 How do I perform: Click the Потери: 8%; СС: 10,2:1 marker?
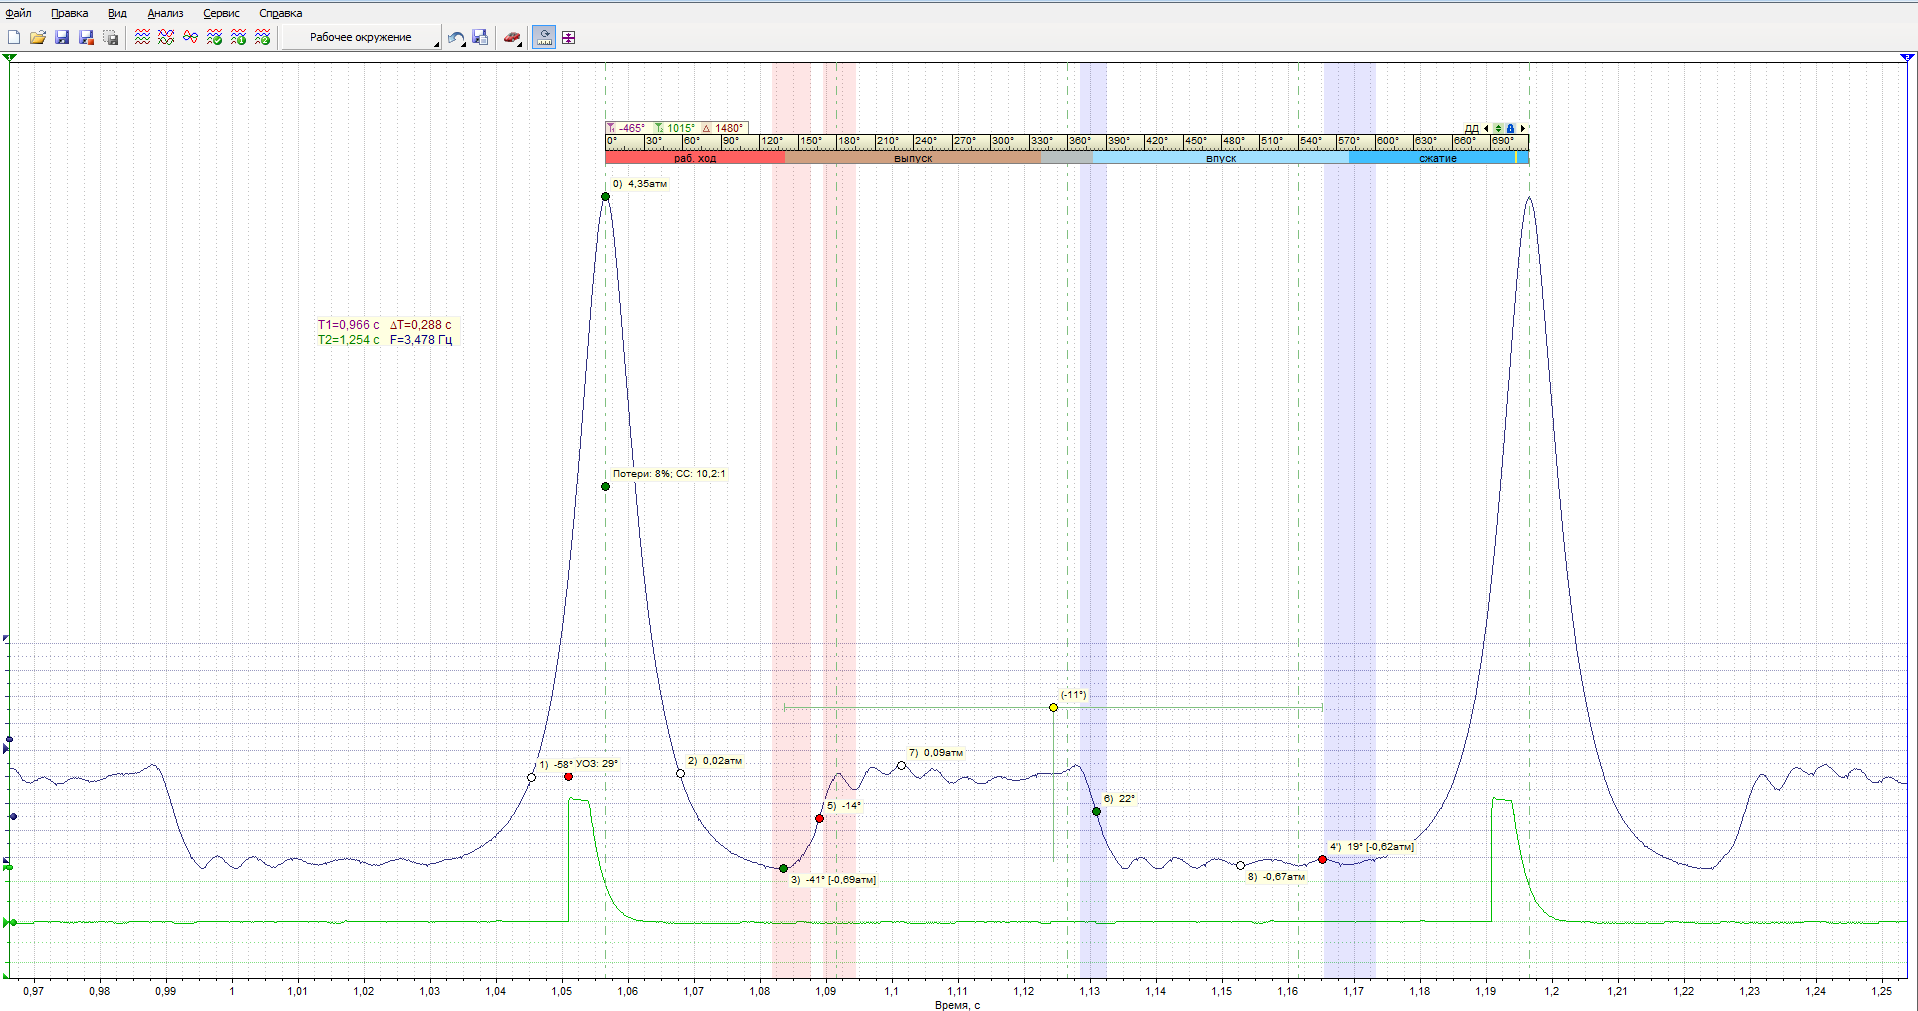pos(605,486)
